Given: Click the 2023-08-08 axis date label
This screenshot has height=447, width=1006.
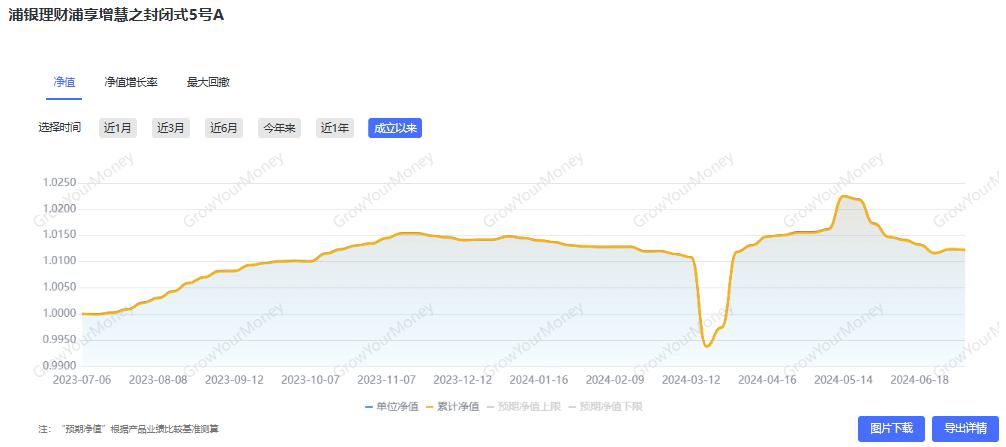Looking at the screenshot, I should click(x=158, y=380).
